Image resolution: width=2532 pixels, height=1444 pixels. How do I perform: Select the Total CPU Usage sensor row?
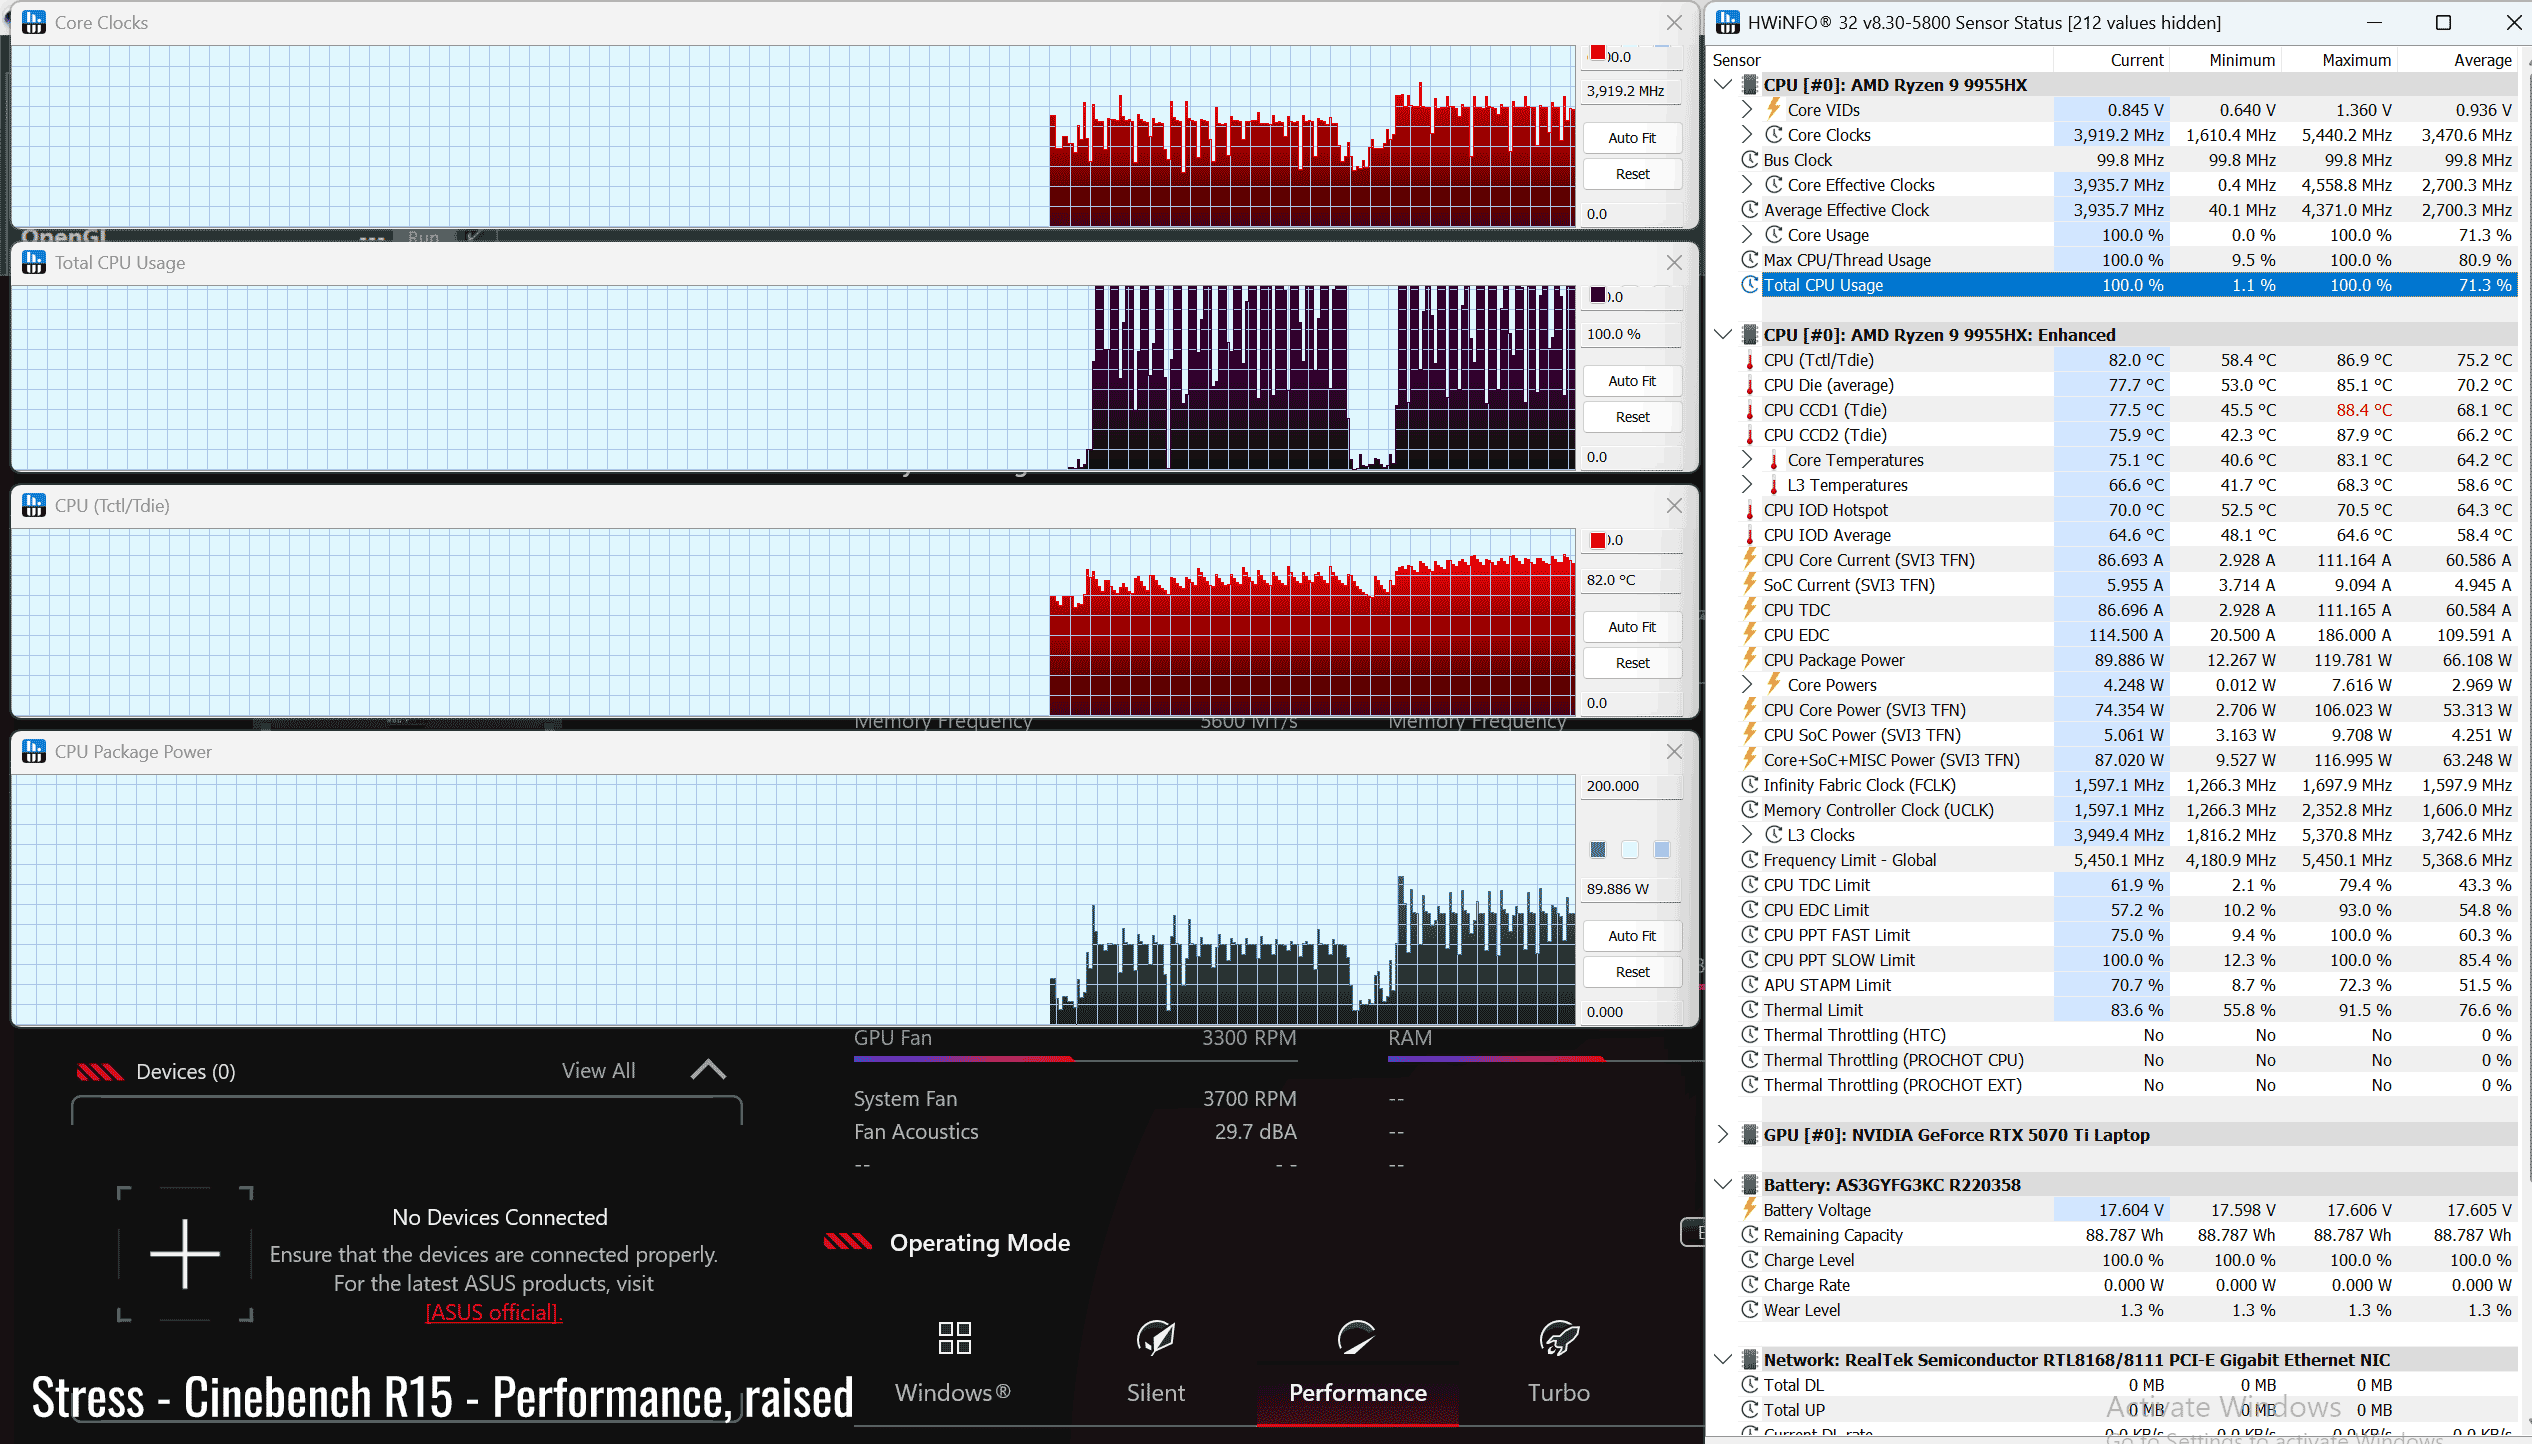click(x=1823, y=285)
